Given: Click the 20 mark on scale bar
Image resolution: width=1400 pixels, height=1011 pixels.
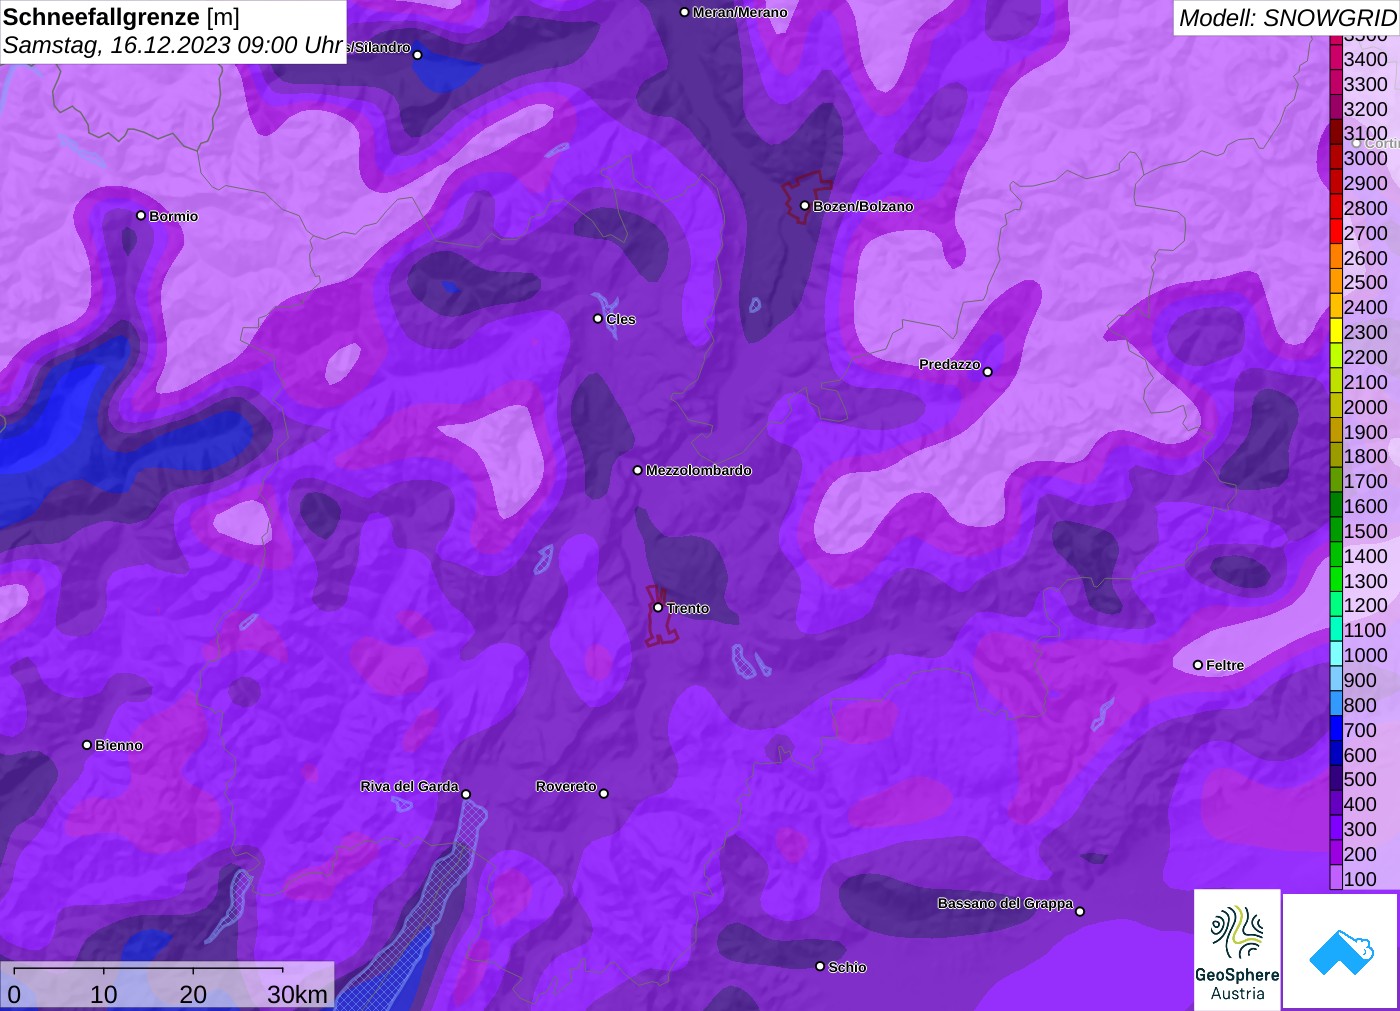Looking at the screenshot, I should click(x=193, y=994).
